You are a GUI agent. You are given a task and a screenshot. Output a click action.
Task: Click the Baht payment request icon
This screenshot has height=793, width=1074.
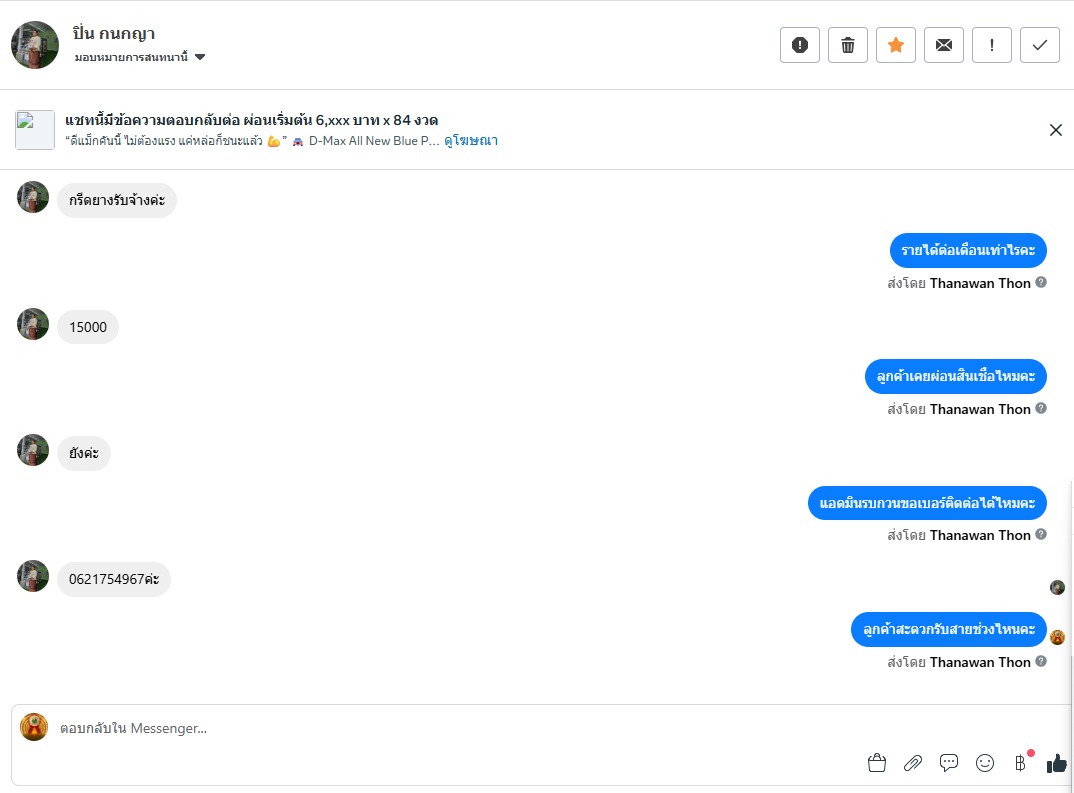pos(1020,763)
